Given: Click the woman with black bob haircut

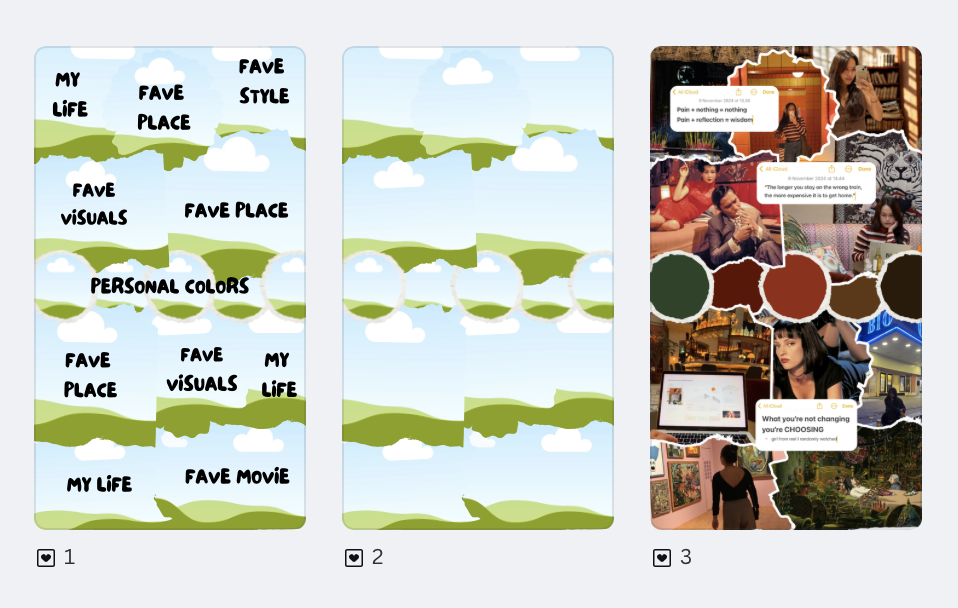Looking at the screenshot, I should click(806, 362).
